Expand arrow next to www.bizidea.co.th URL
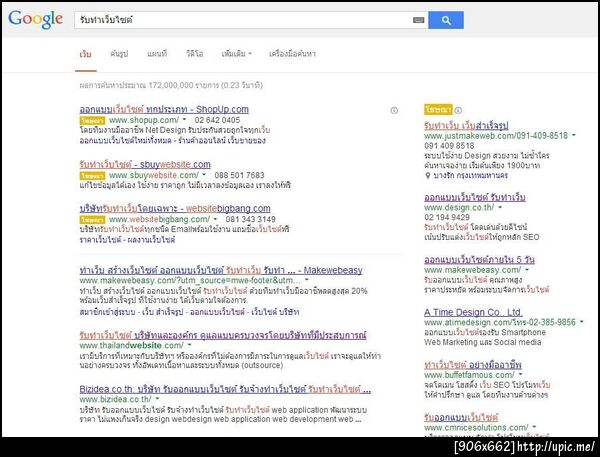Viewport: 600px width, 457px height. [x=157, y=399]
